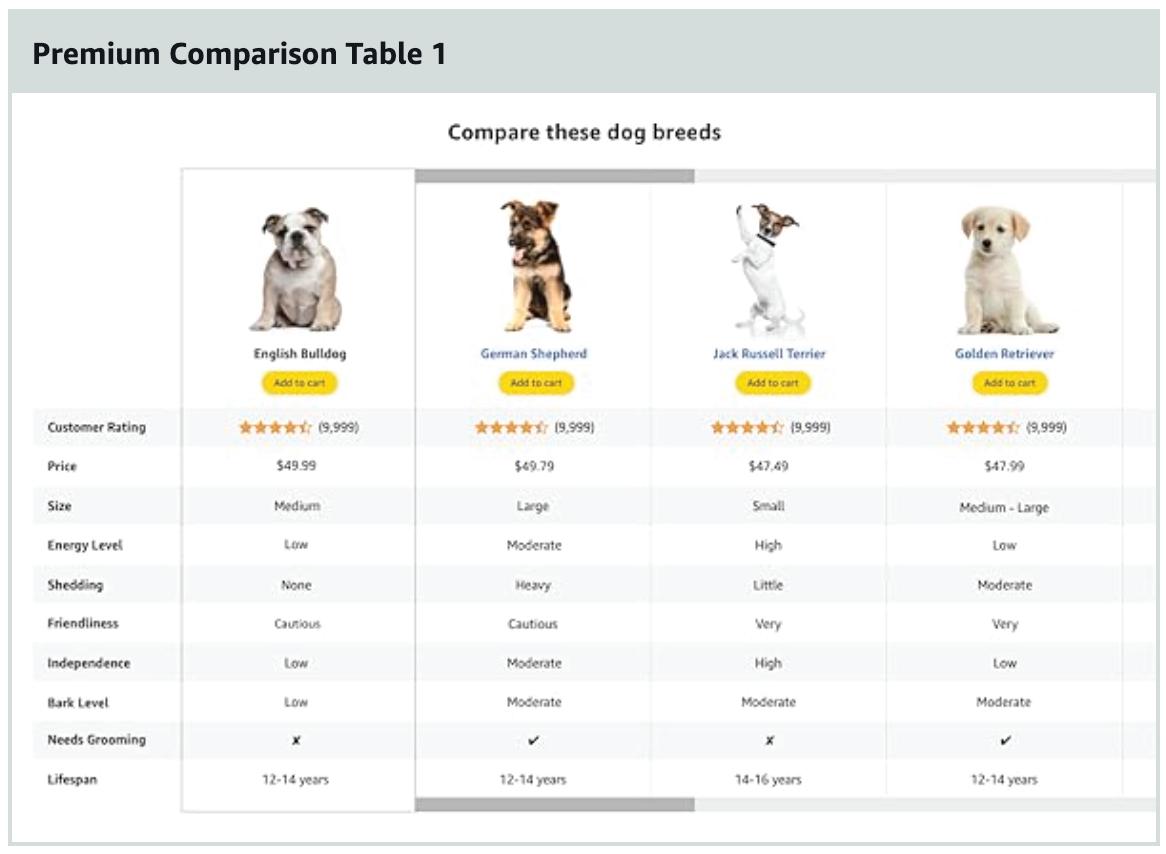1166x854 pixels.
Task: Click the top horizontal scrollbar thumb
Action: click(x=555, y=176)
